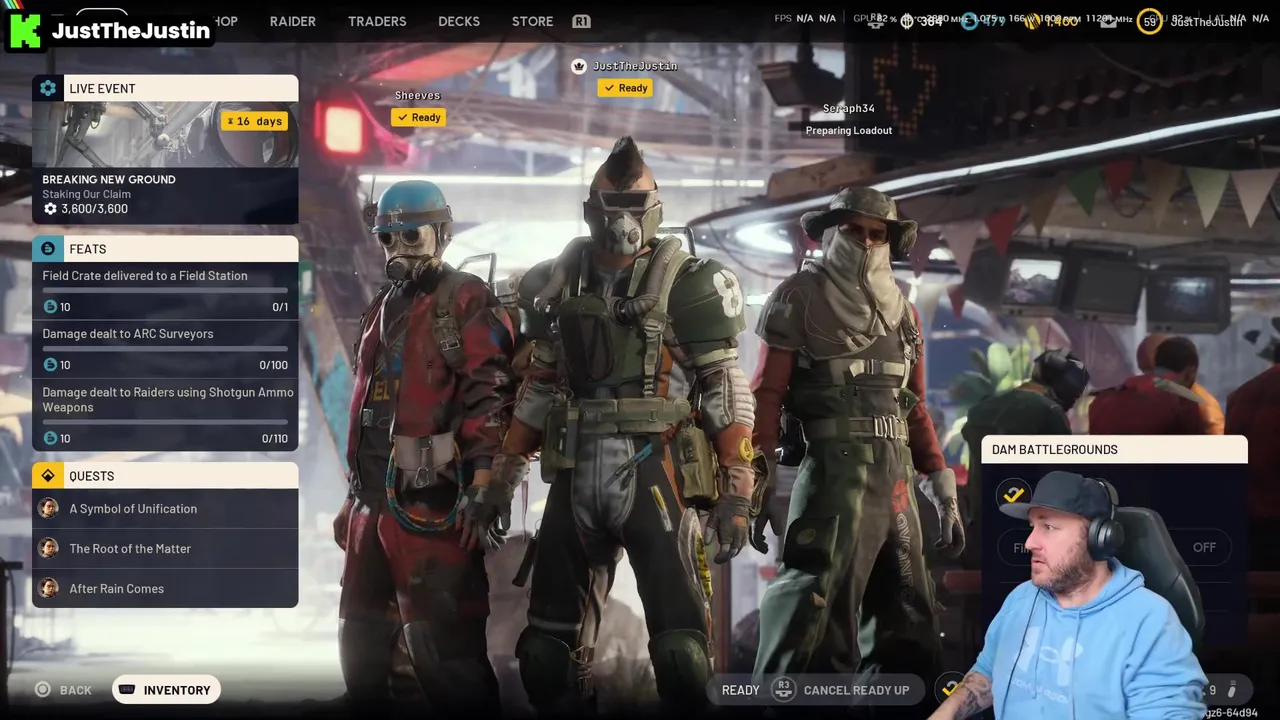Open the Traders tab
This screenshot has width=1280, height=720.
coord(377,21)
